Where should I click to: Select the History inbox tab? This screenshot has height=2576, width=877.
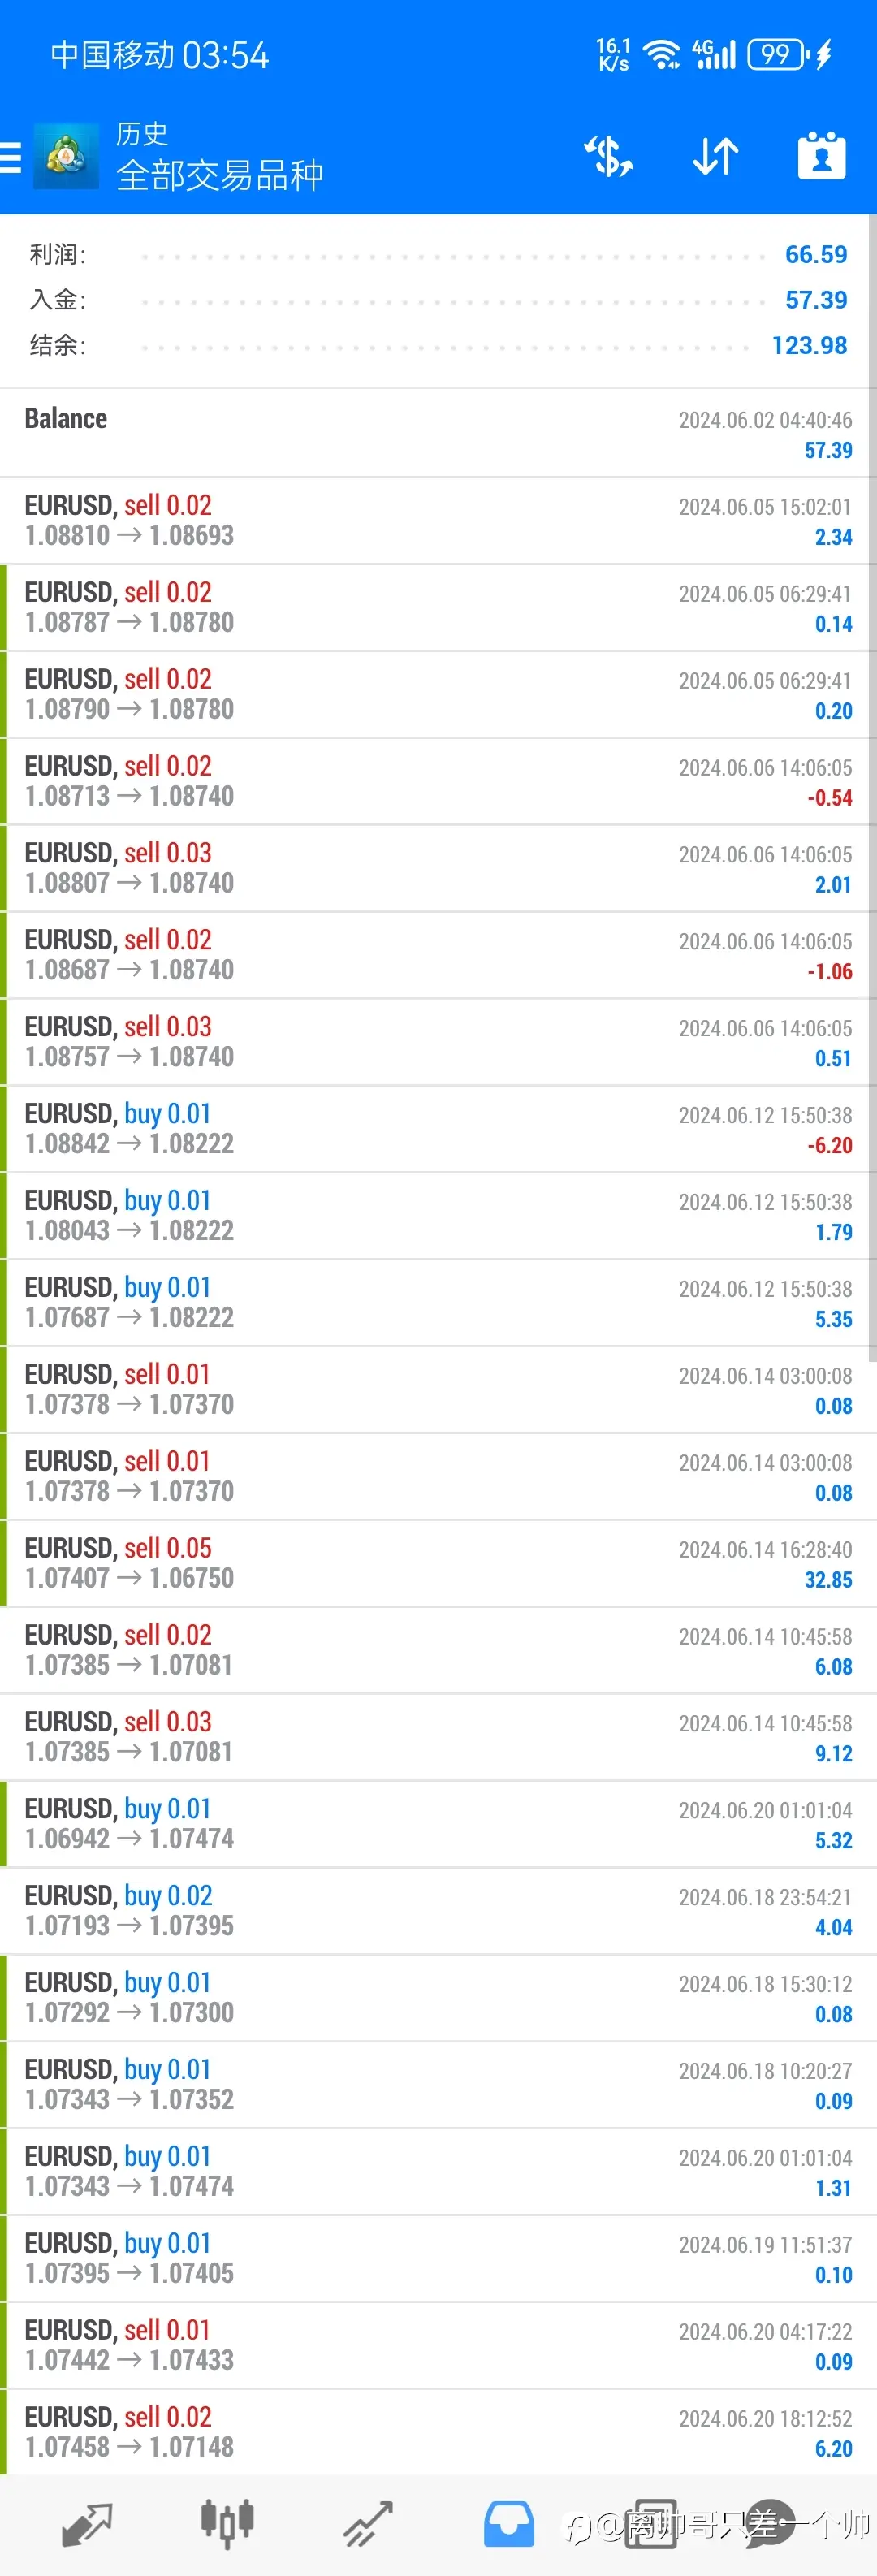click(509, 2524)
